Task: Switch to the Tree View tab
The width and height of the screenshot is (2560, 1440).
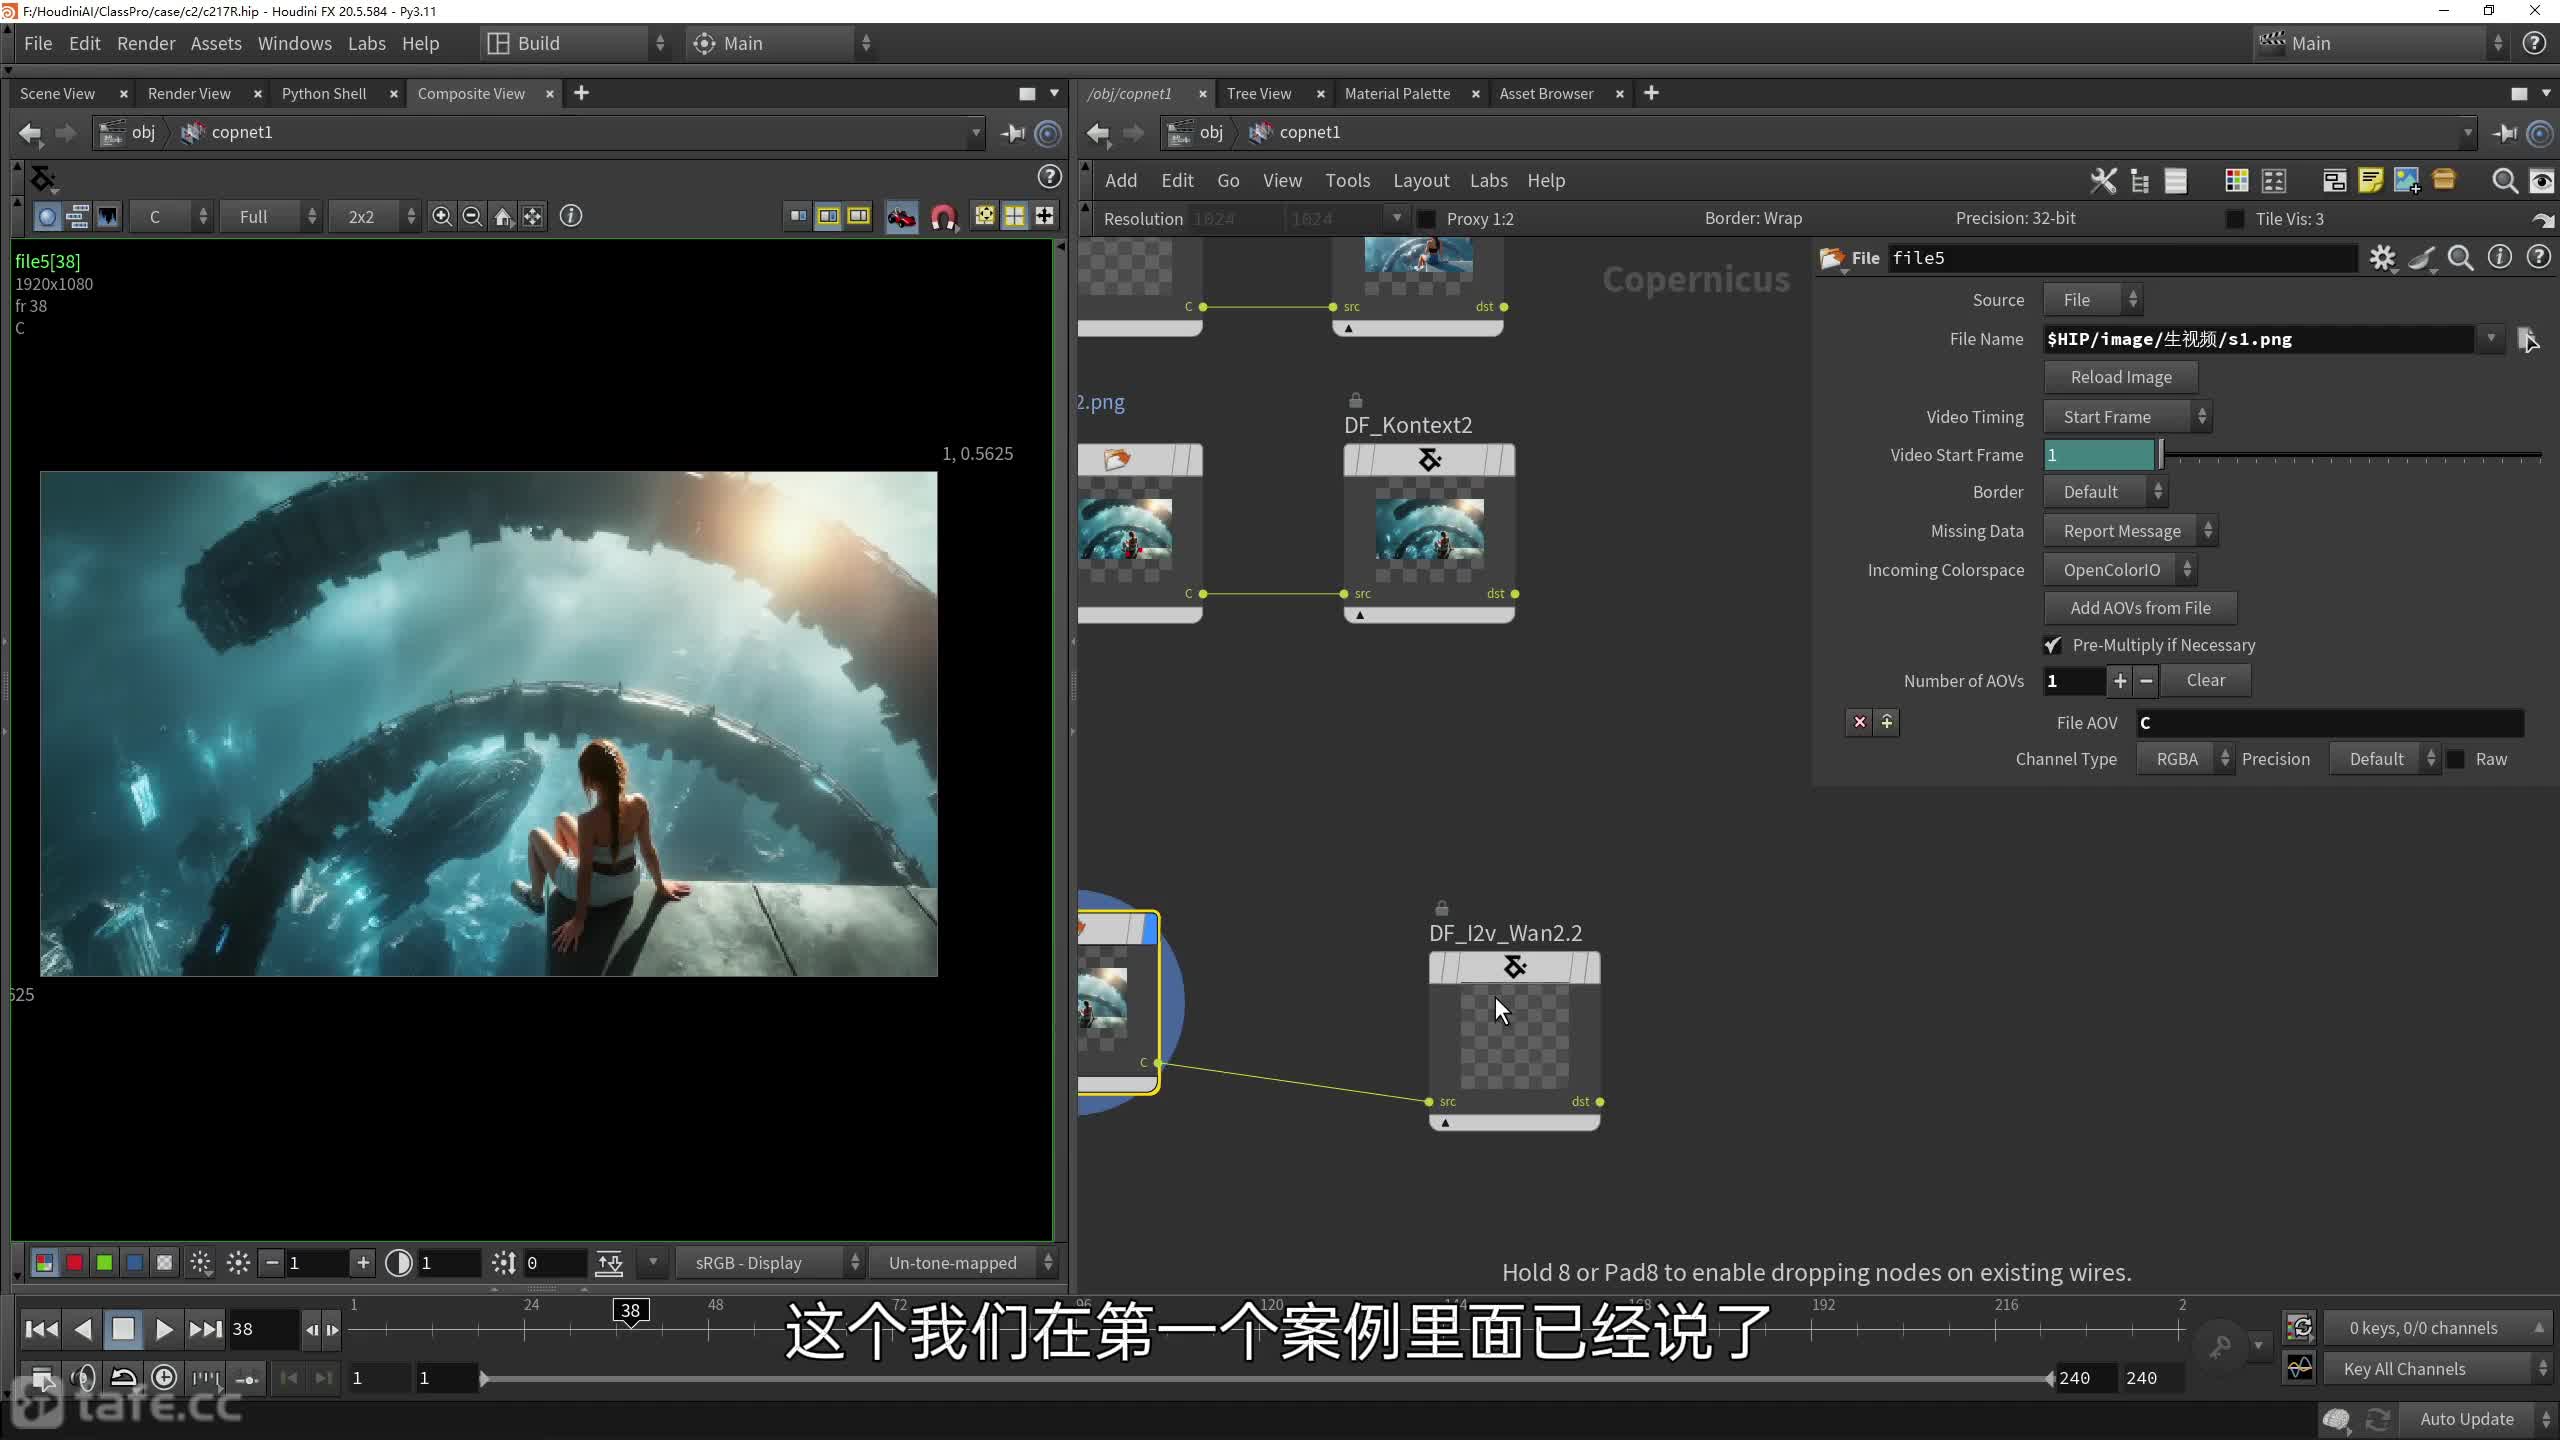Action: [x=1258, y=93]
